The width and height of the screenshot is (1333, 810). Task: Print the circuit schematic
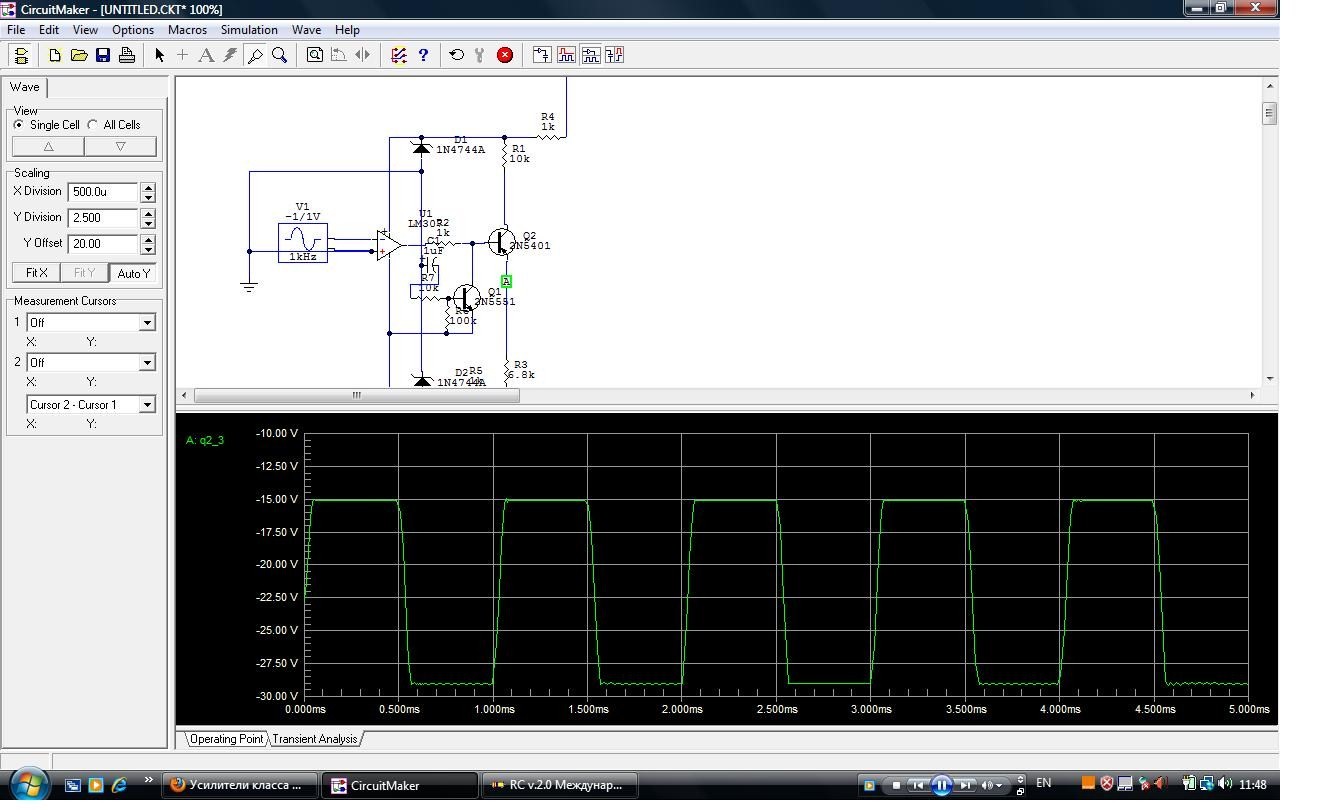coord(127,55)
